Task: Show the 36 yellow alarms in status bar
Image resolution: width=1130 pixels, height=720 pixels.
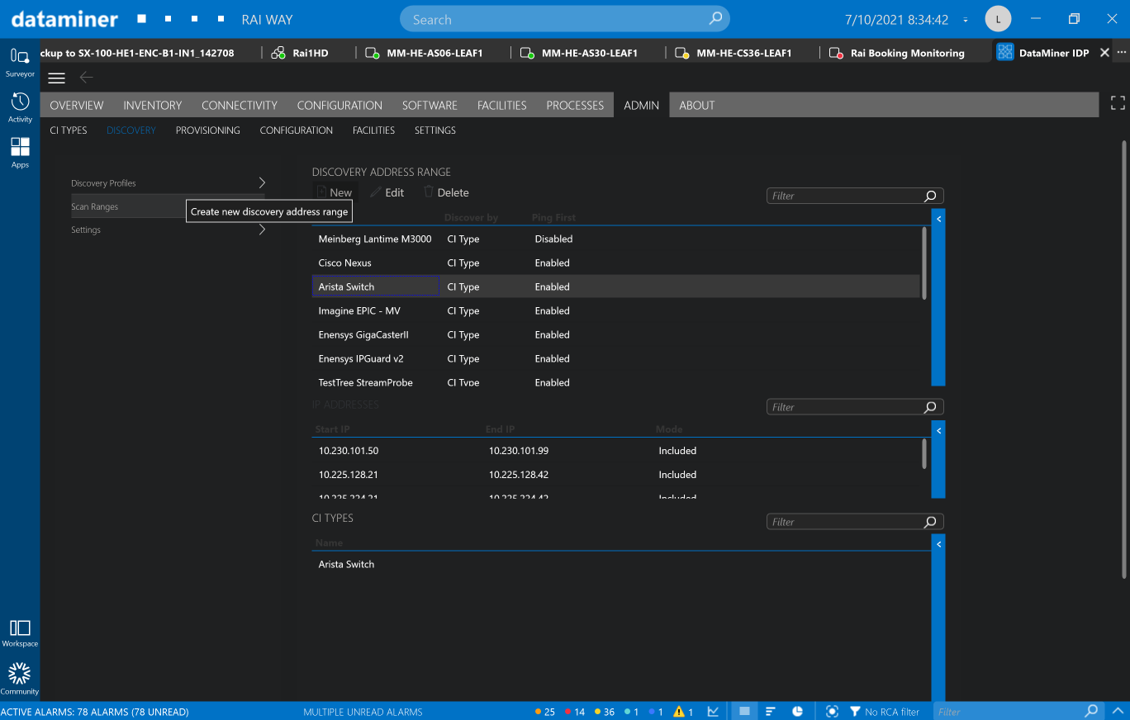Action: tap(605, 712)
